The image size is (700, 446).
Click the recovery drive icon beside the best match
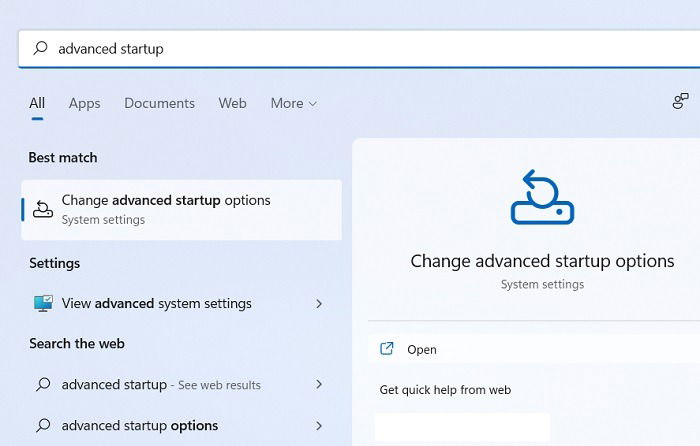coord(43,209)
